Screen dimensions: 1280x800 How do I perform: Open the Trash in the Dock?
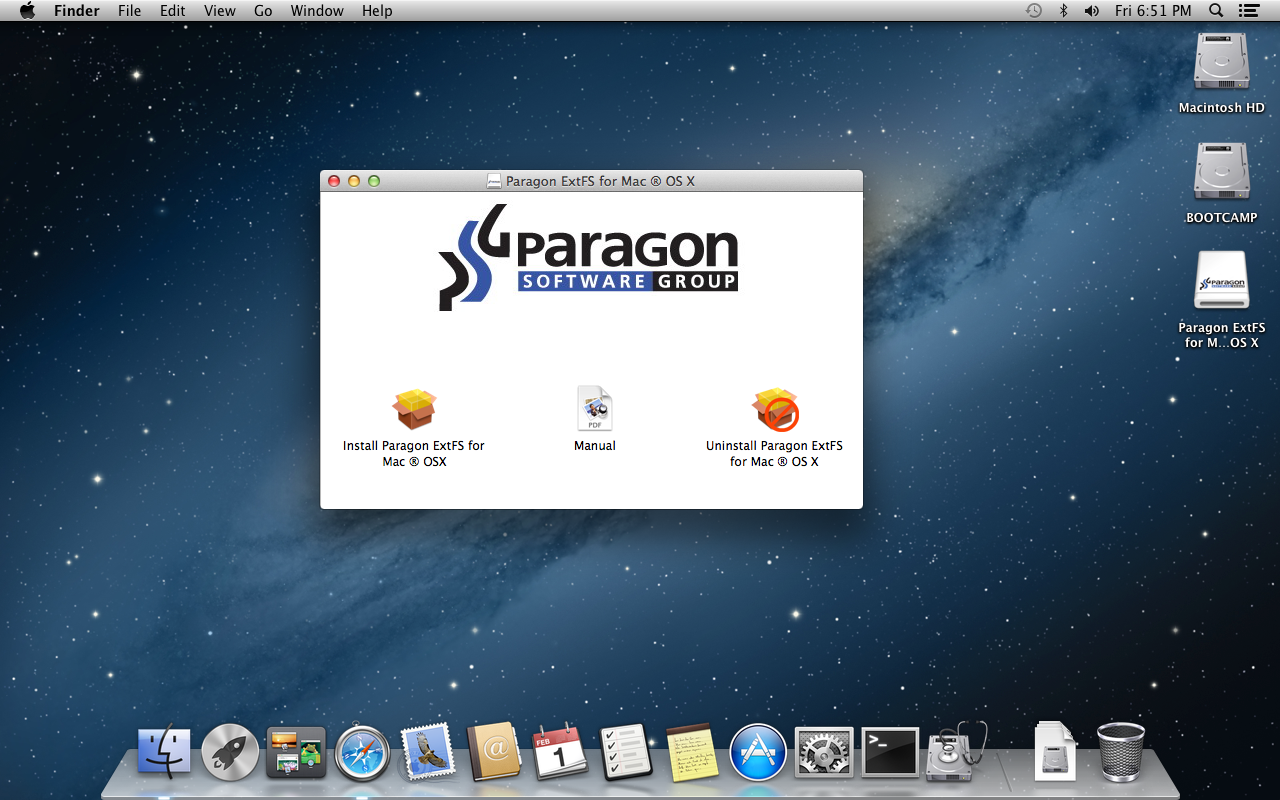point(1121,752)
